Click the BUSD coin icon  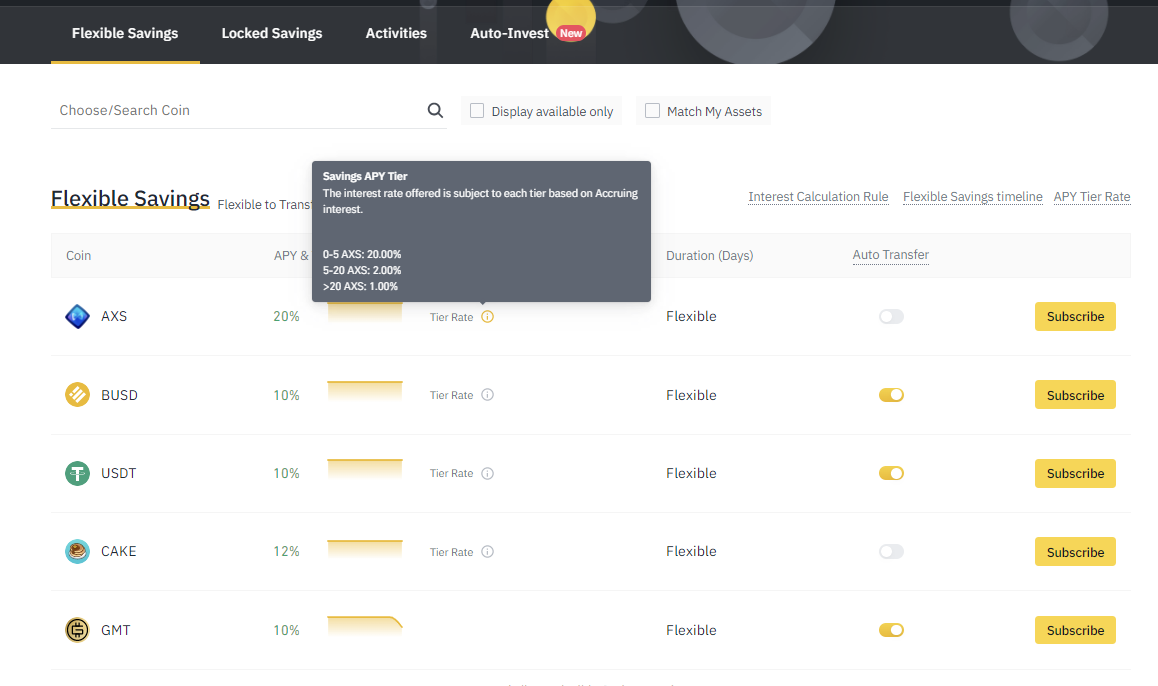tap(77, 395)
